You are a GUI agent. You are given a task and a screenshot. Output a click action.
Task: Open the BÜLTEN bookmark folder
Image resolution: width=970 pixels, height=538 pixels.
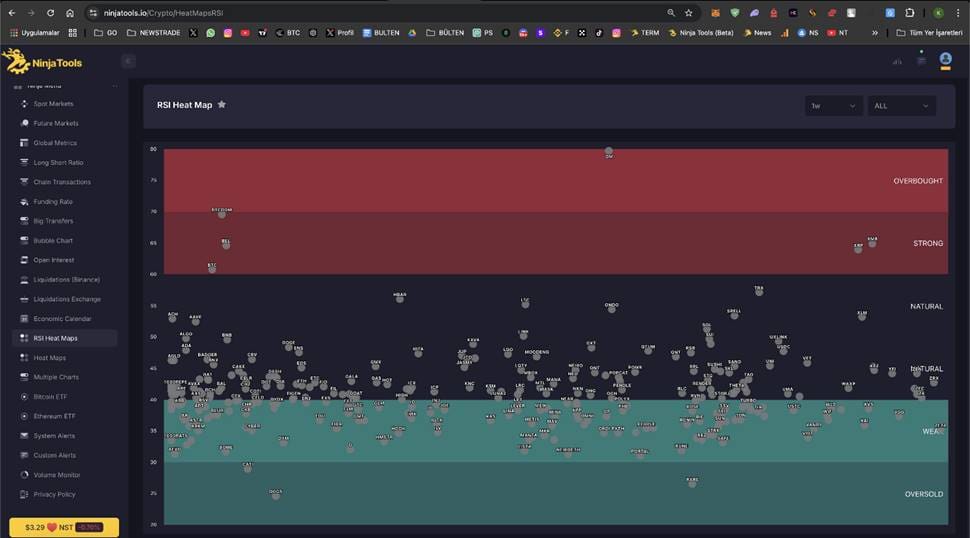coord(445,33)
